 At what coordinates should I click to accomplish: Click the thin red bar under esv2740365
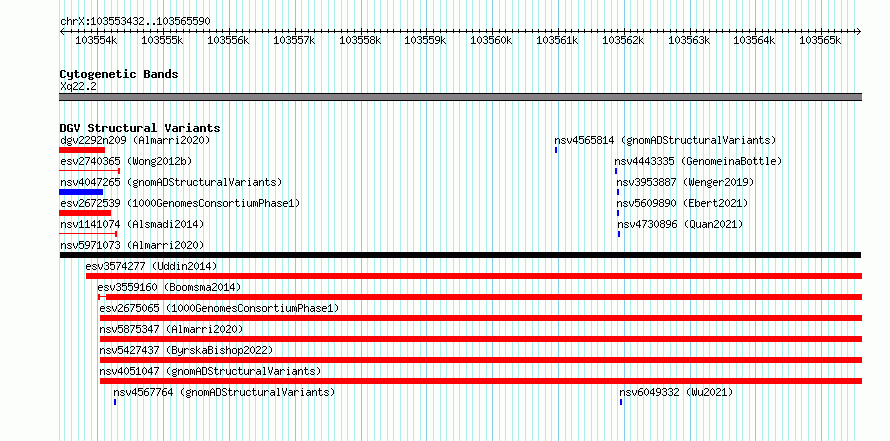pos(90,171)
